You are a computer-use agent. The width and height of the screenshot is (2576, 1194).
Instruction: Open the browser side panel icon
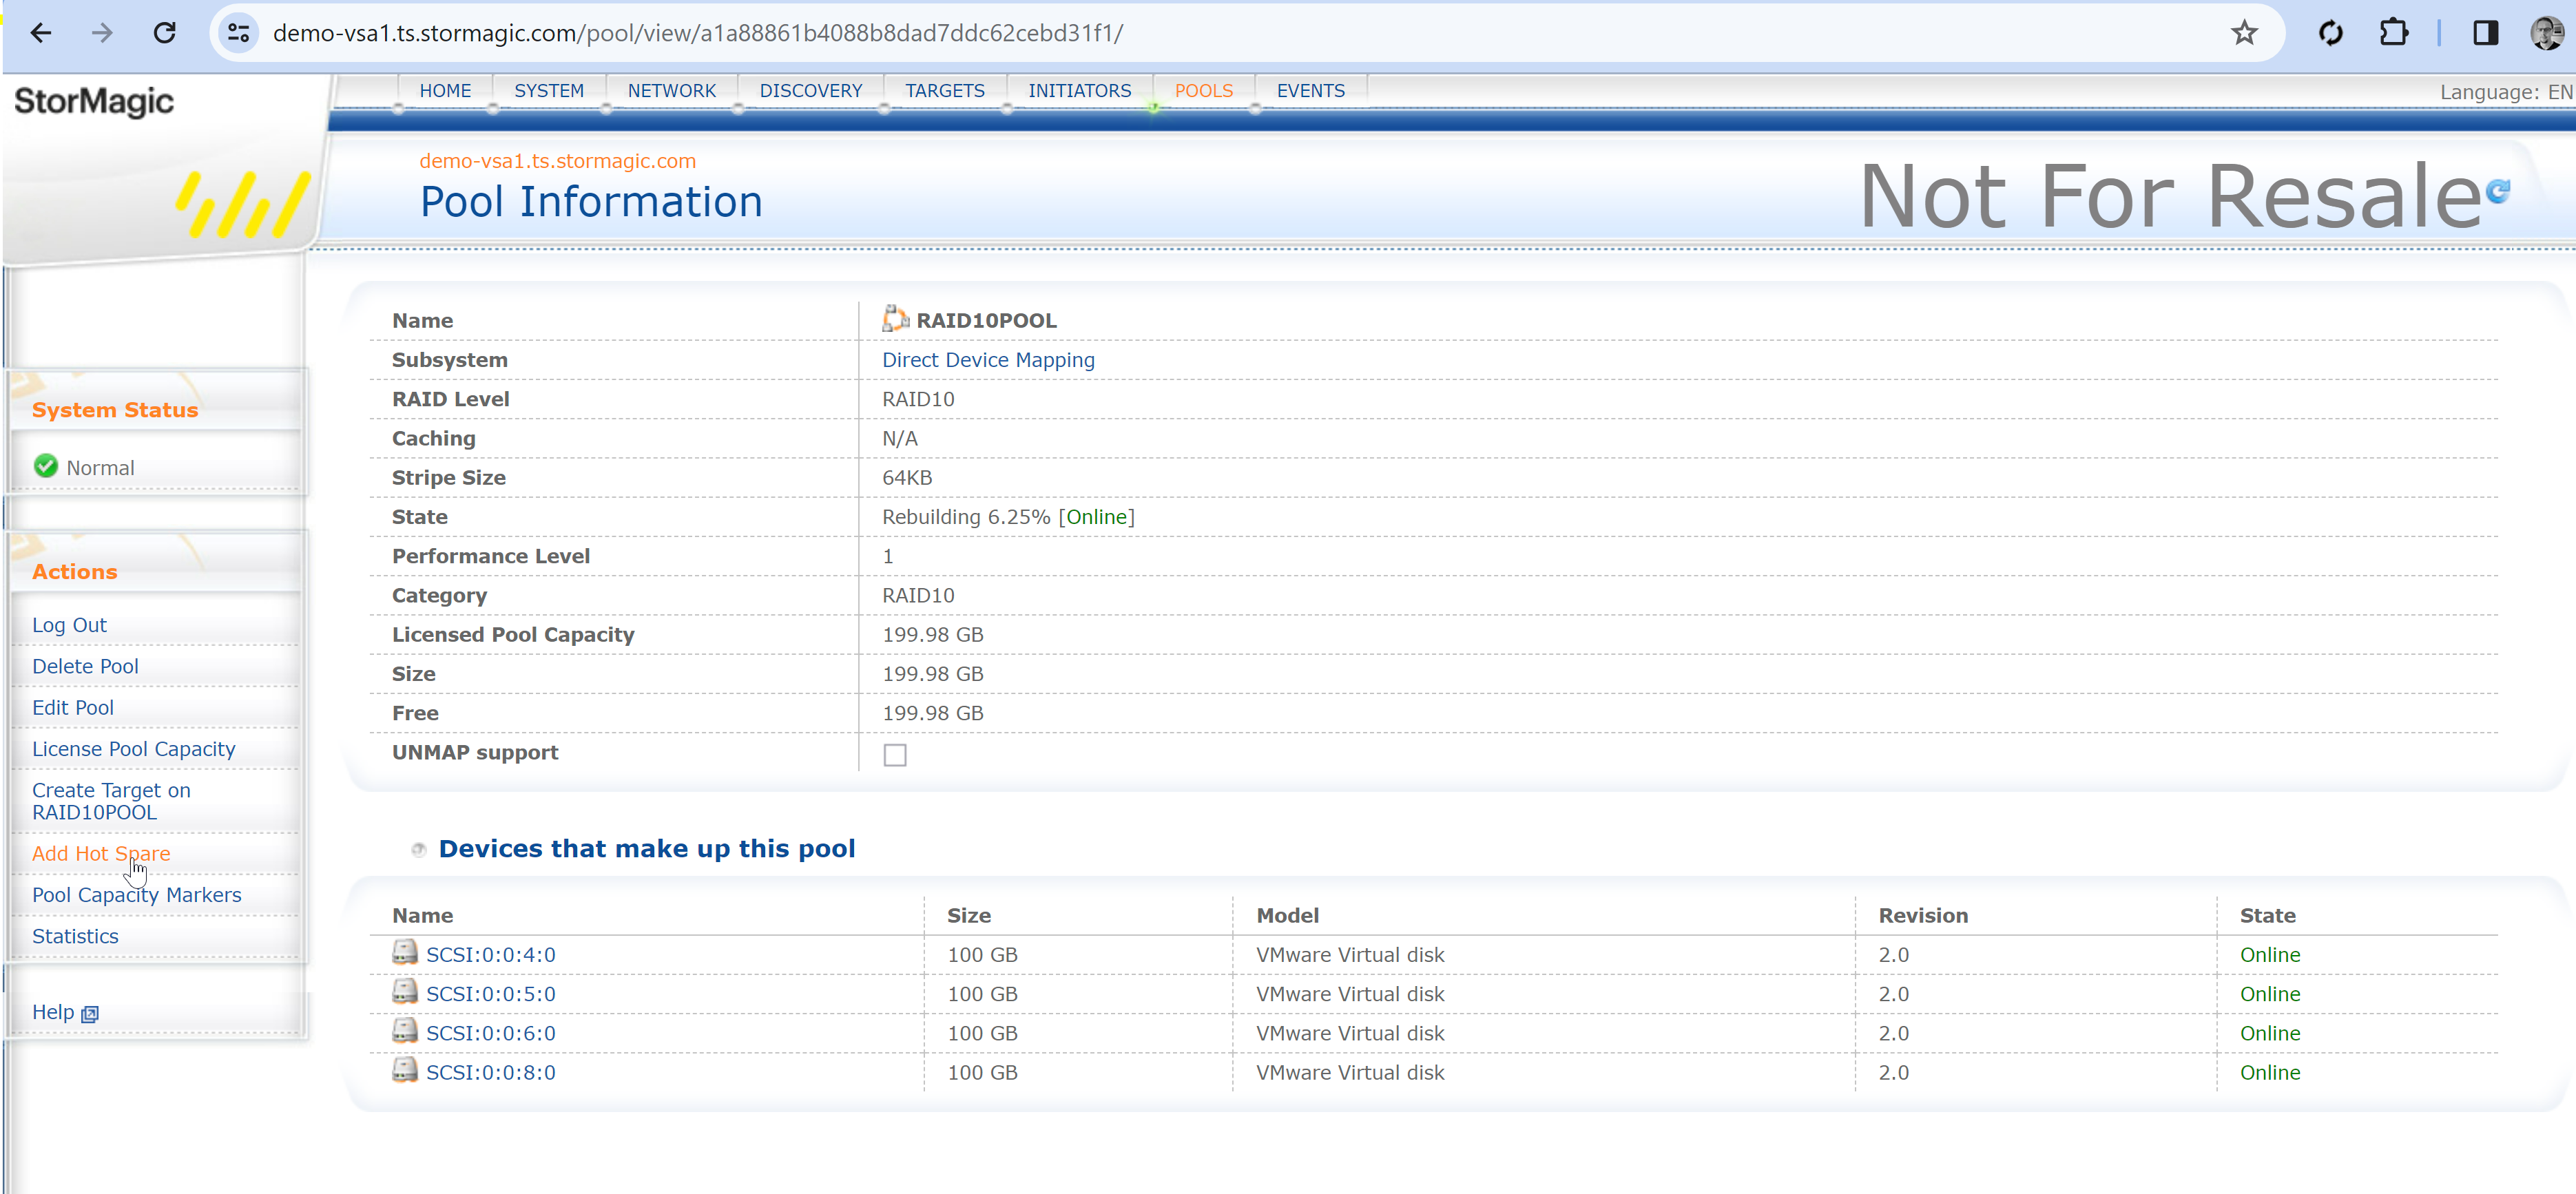click(x=2485, y=33)
